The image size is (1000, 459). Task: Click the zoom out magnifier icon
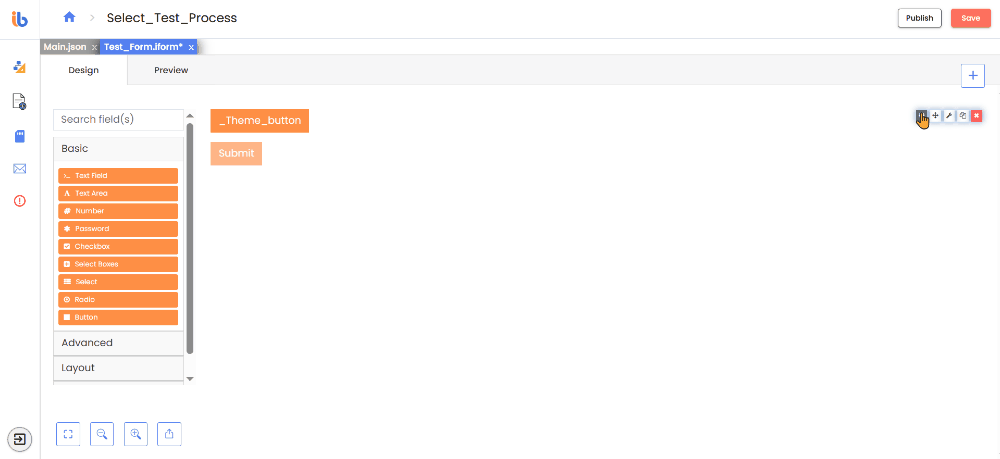click(x=102, y=434)
